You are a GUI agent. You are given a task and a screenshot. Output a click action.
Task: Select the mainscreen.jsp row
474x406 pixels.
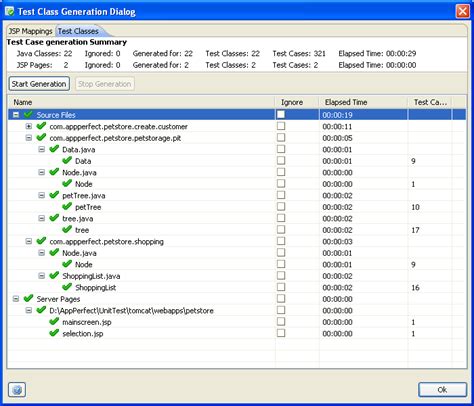237,322
